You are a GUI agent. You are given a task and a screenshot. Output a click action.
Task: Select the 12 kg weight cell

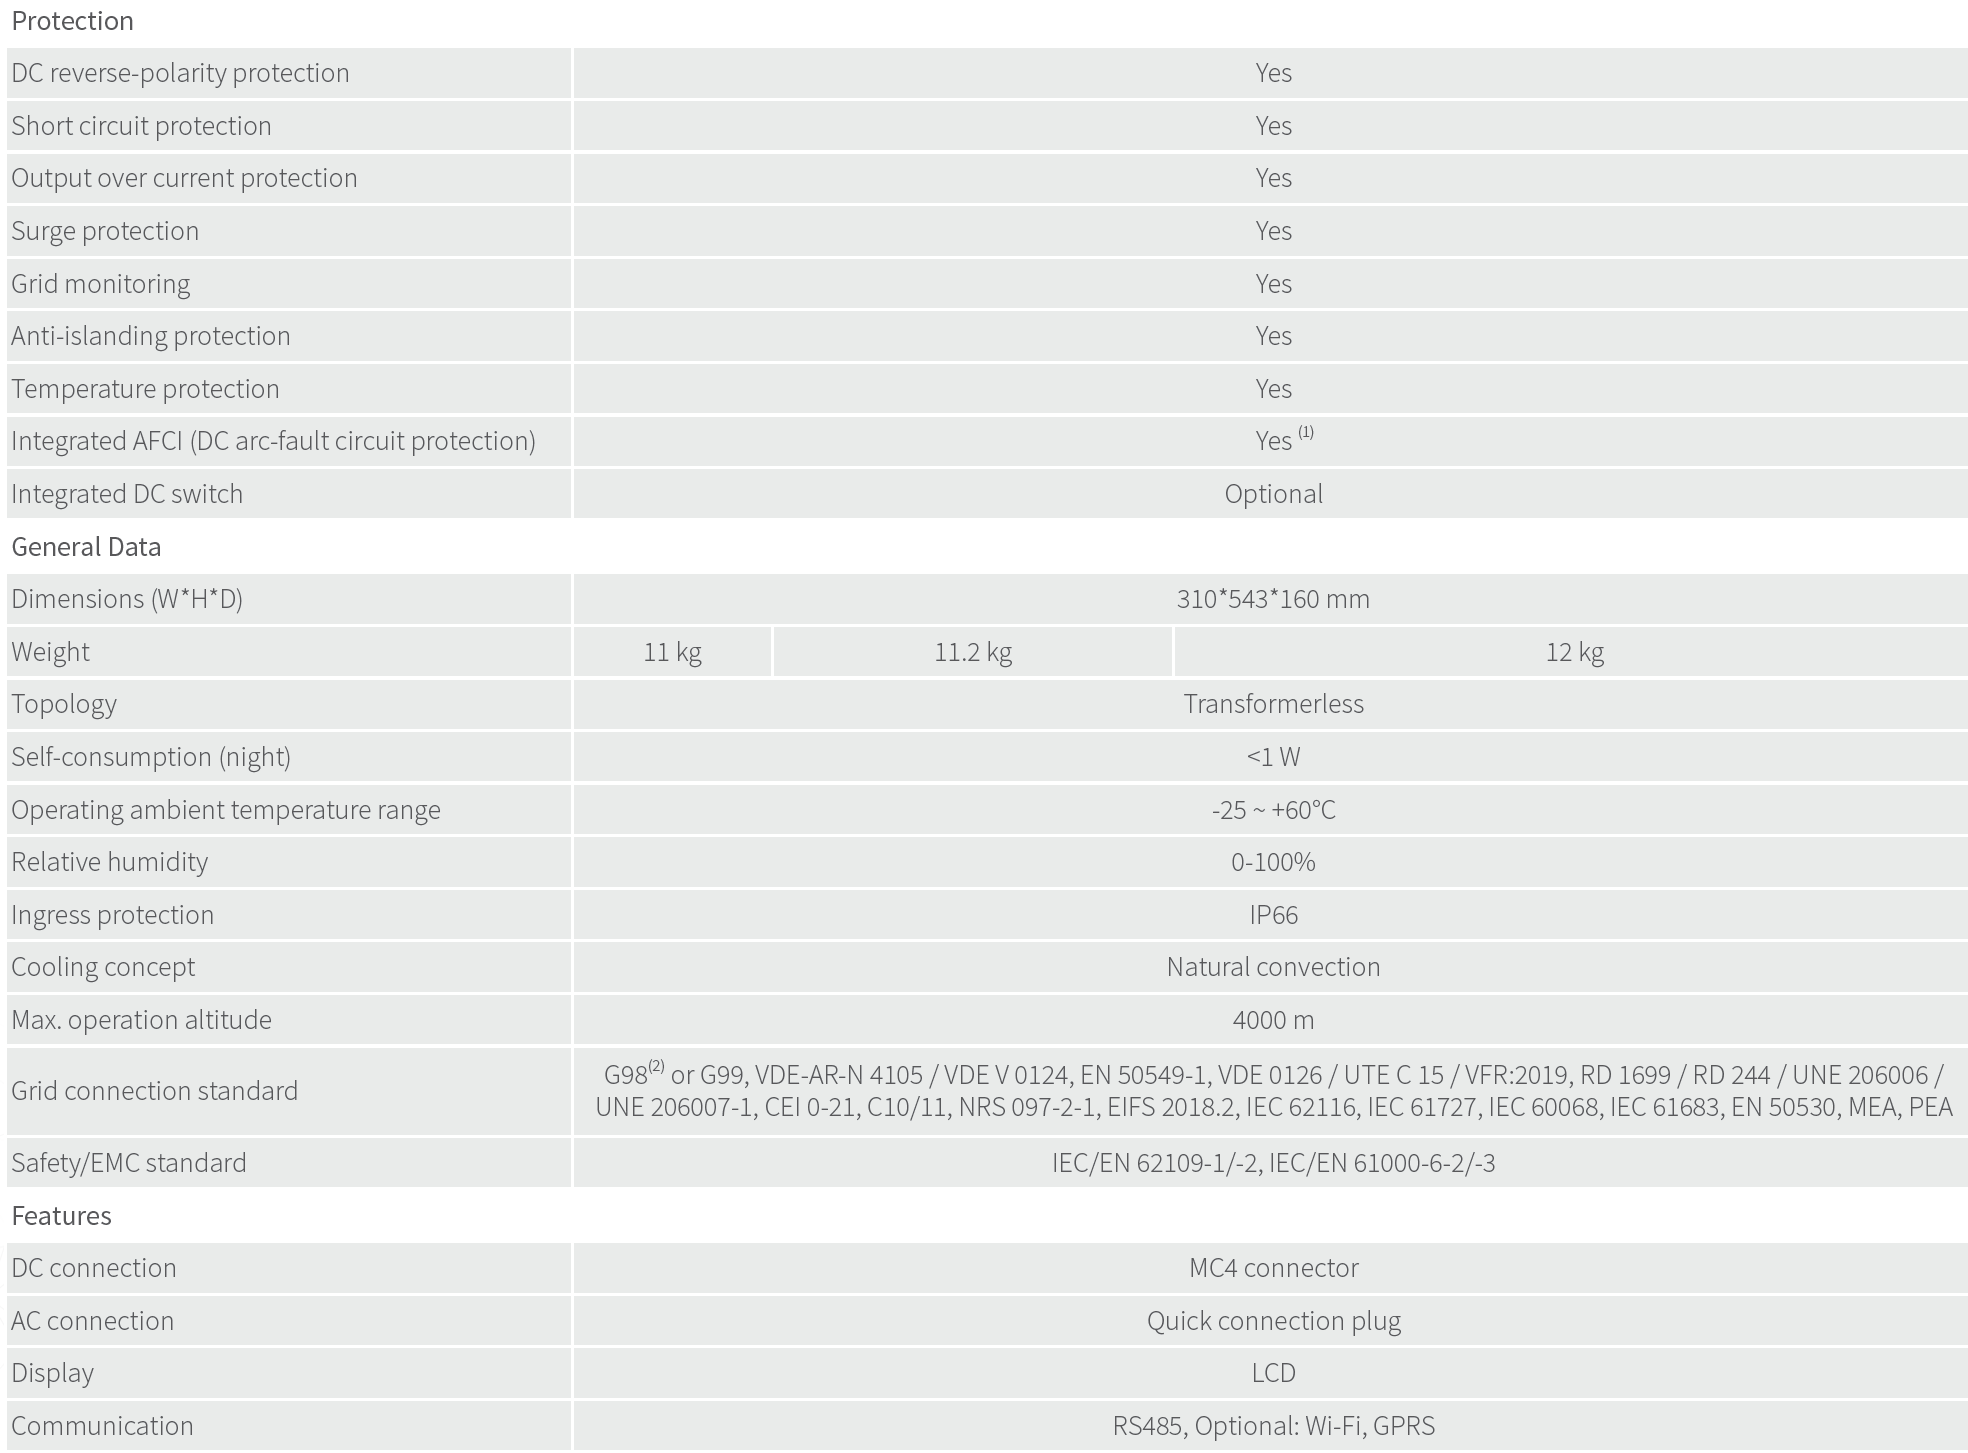pos(1574,652)
